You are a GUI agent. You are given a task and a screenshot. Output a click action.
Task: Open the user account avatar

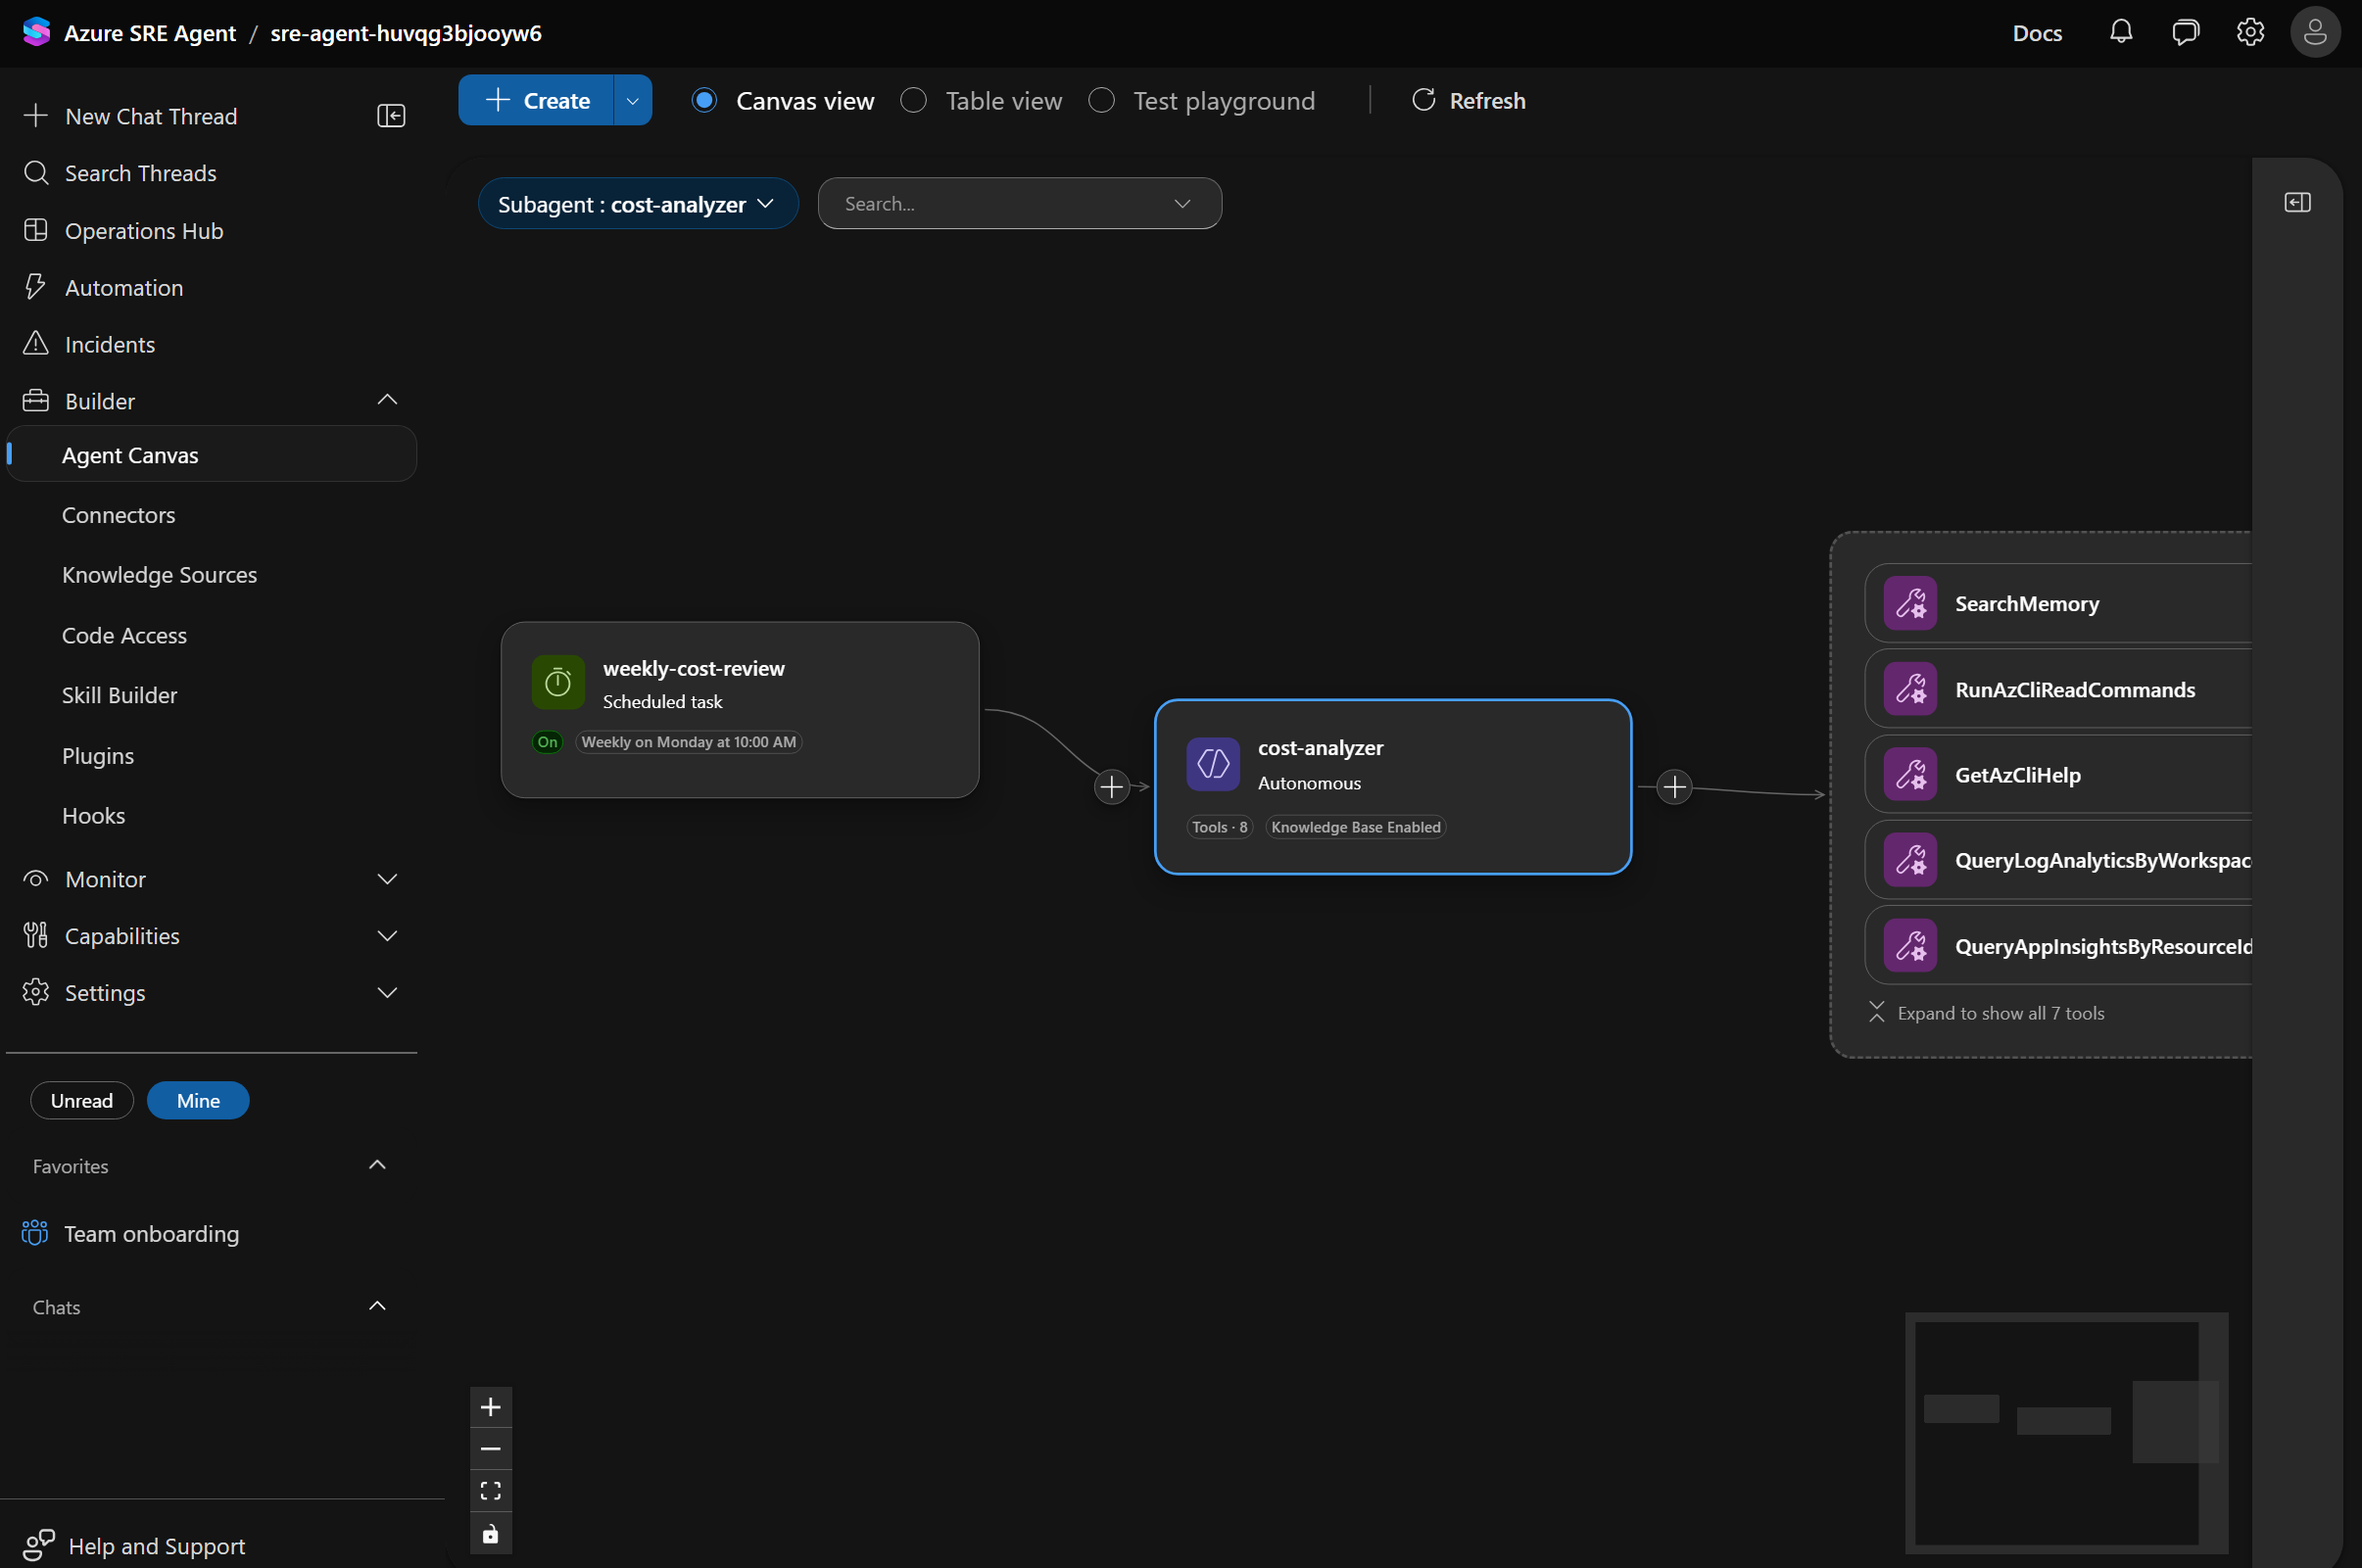2315,32
